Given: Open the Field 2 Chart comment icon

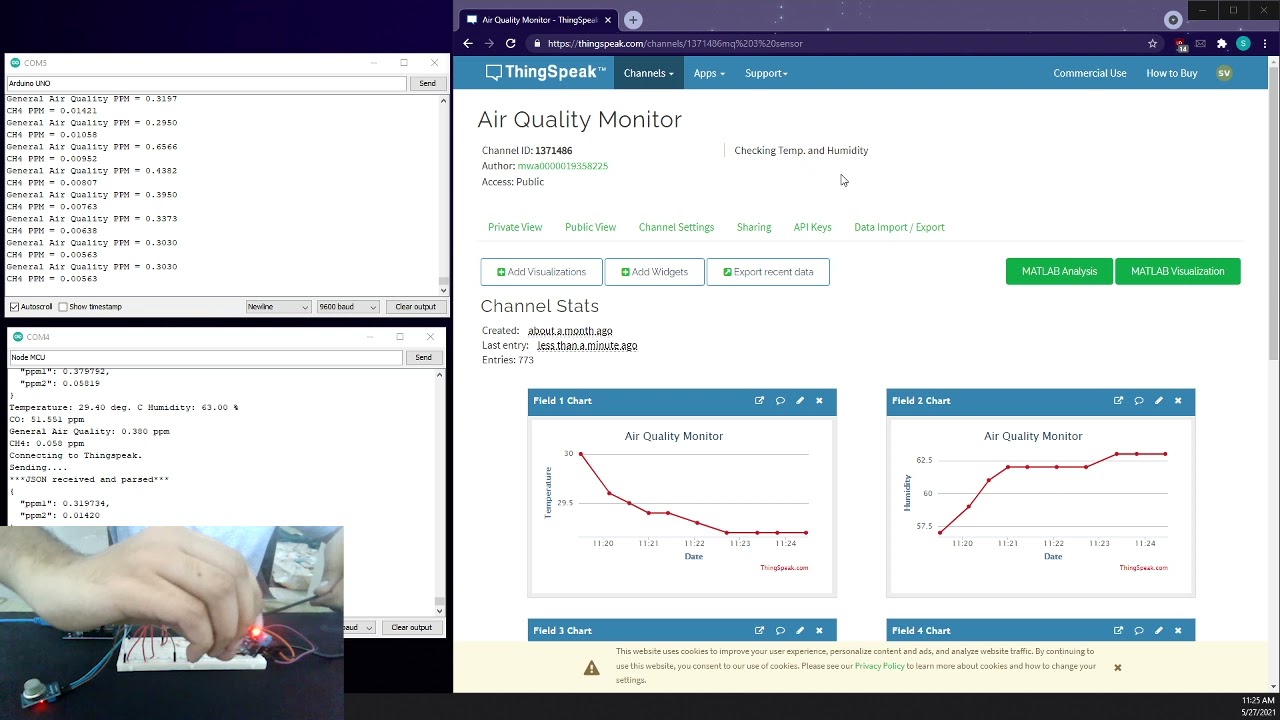Looking at the screenshot, I should click(1139, 401).
